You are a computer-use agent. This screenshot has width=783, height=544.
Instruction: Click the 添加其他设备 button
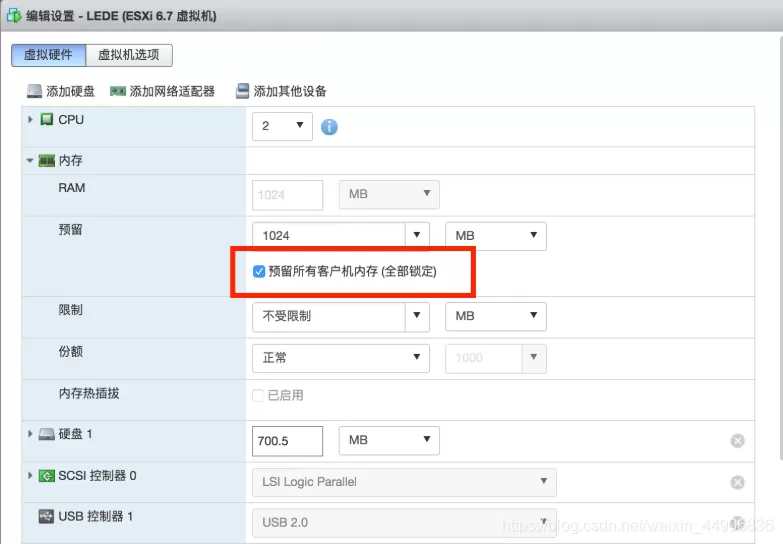(281, 91)
